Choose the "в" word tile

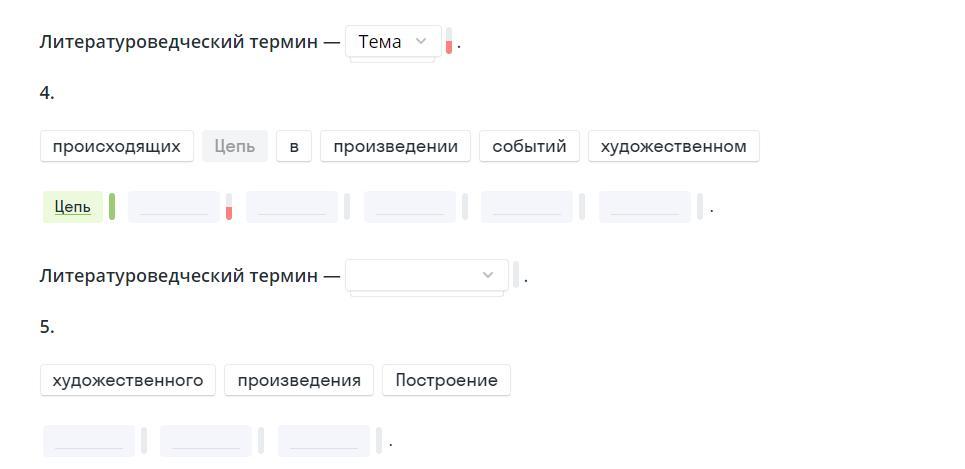[x=294, y=146]
